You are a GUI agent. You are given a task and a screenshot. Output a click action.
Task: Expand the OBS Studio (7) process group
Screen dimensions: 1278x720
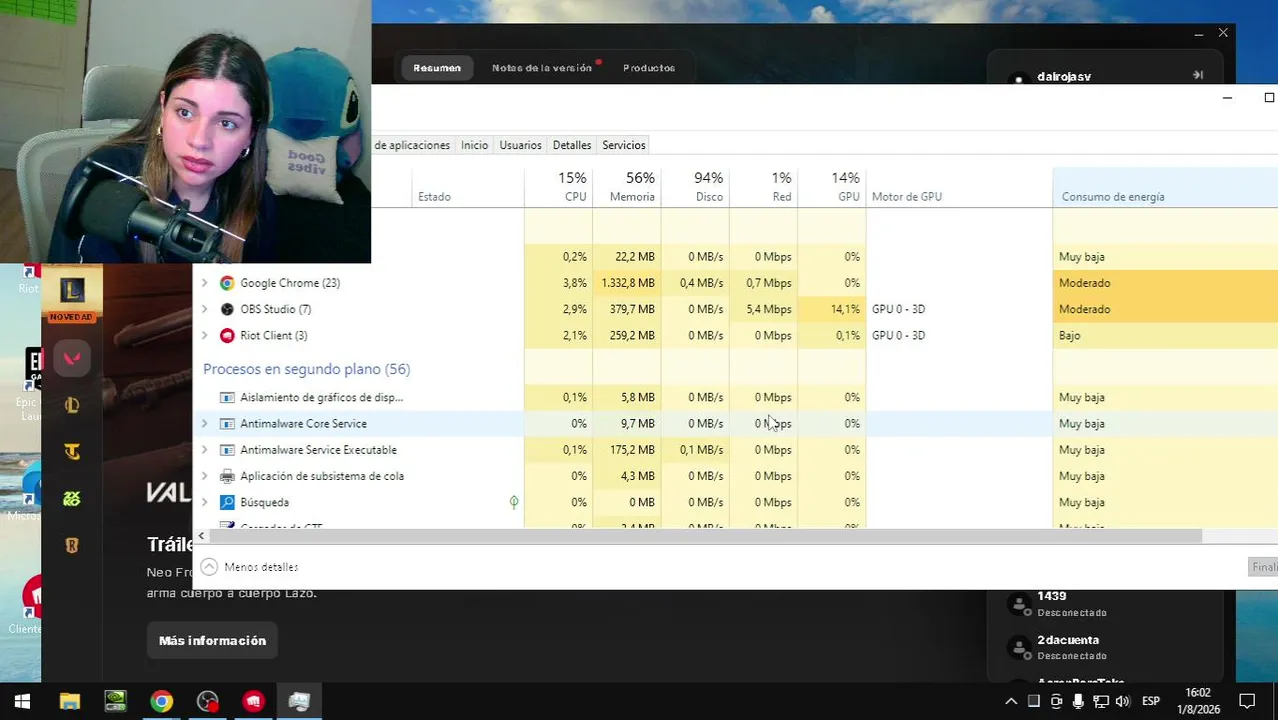(205, 309)
